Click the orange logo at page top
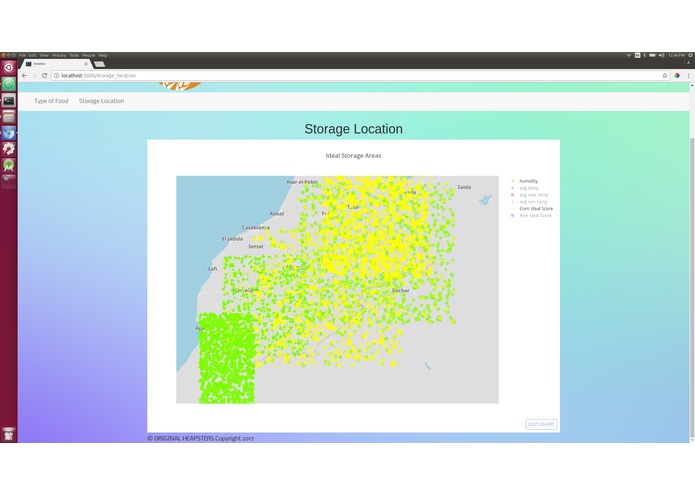695x494 pixels. click(180, 86)
